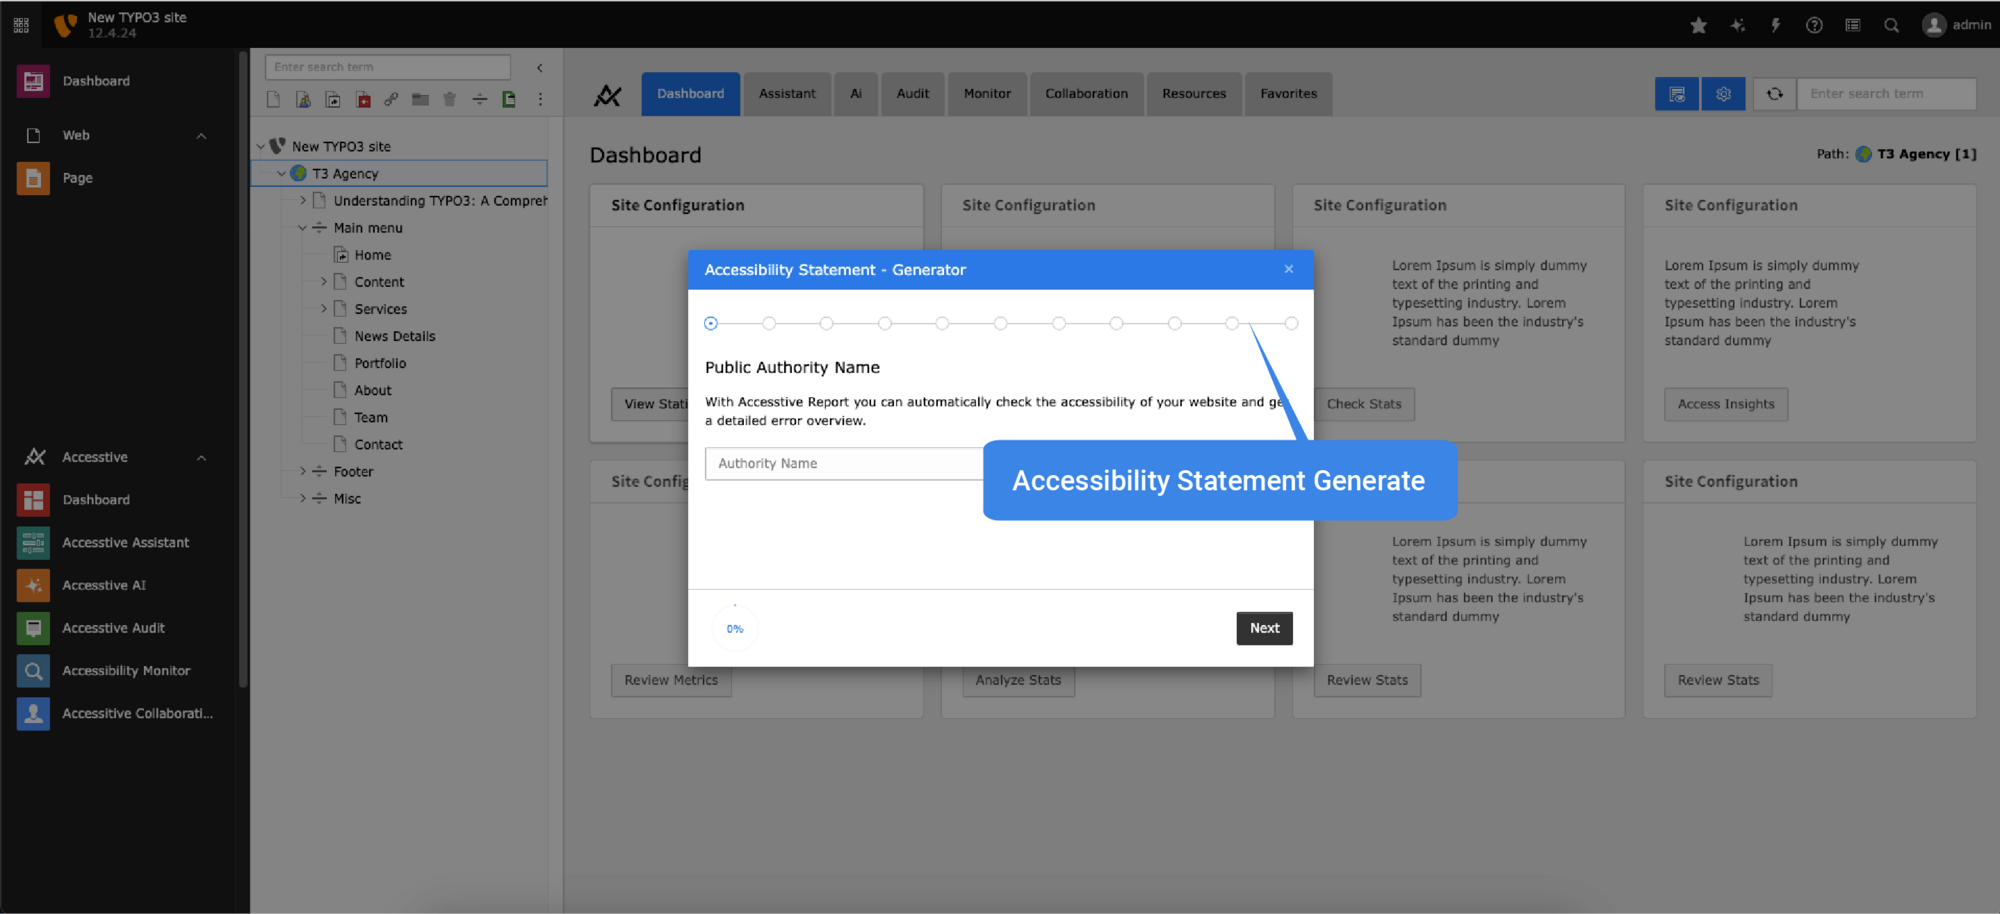Expand the Misc tree node
Image resolution: width=2000 pixels, height=914 pixels.
point(302,497)
